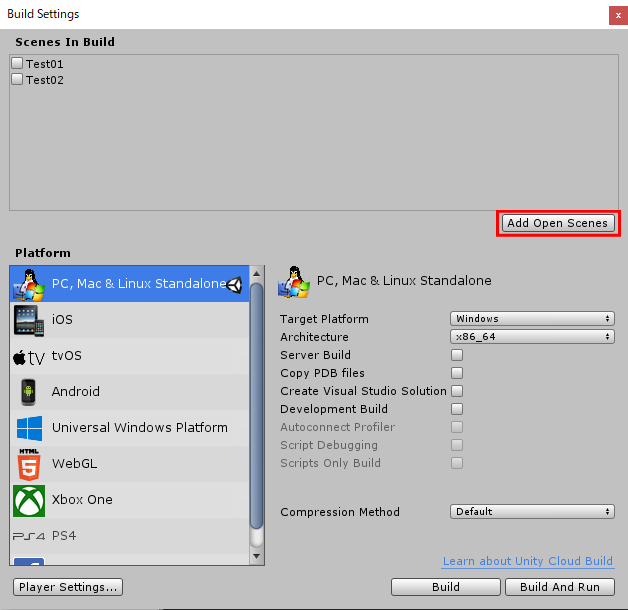Click the Target Platform label
Image resolution: width=628 pixels, height=610 pixels.
[324, 319]
